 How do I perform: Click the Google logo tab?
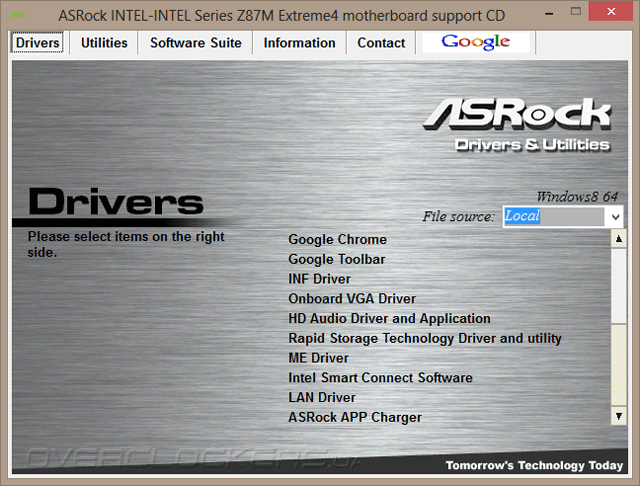[476, 42]
